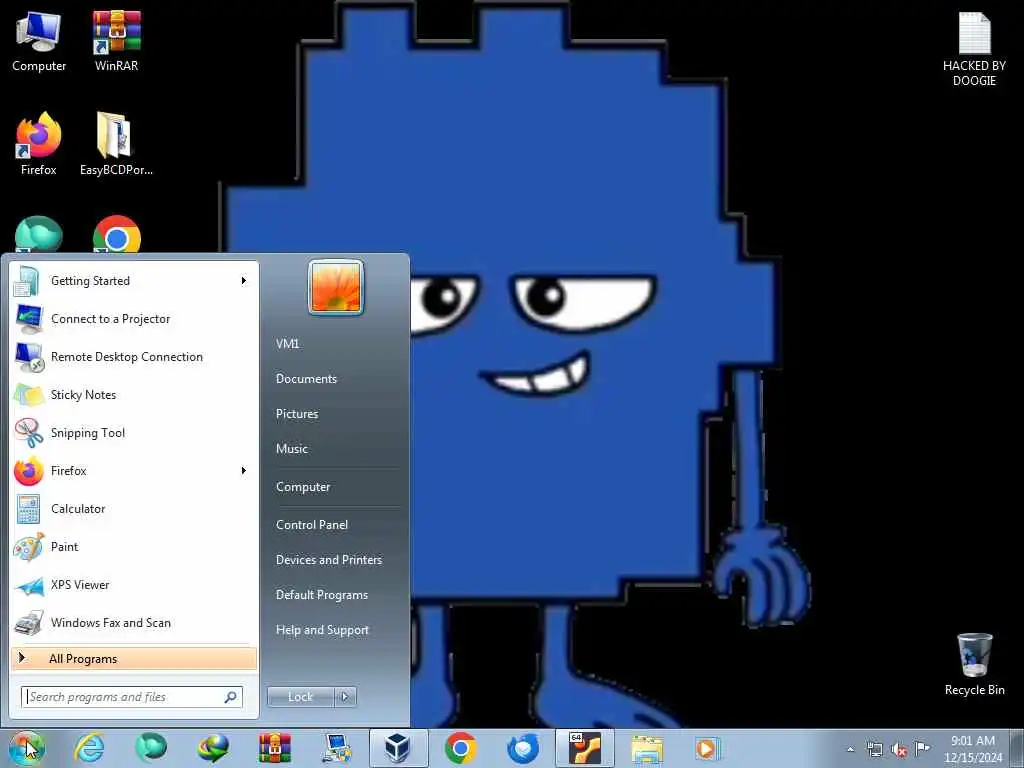The height and width of the screenshot is (768, 1024).
Task: Open Windows Media Player from the taskbar
Action: pyautogui.click(x=707, y=748)
